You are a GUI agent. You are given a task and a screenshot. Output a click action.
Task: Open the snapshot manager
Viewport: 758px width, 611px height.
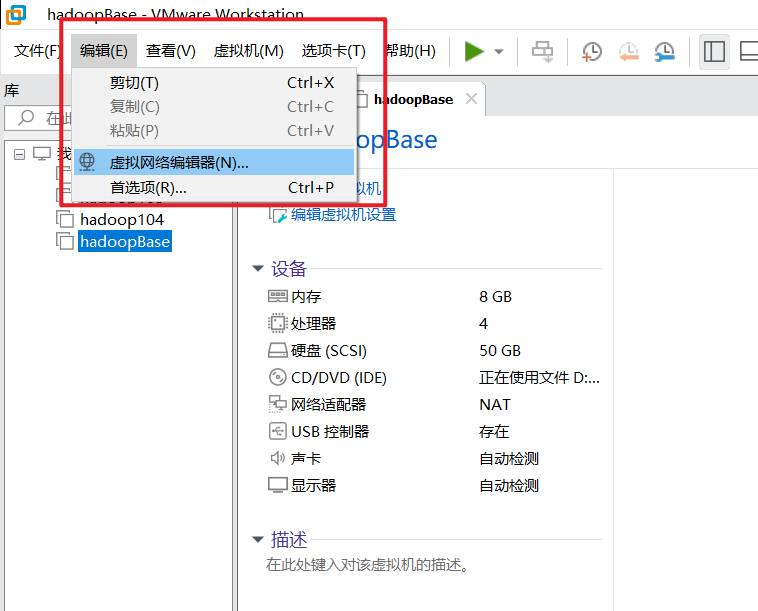pos(665,51)
